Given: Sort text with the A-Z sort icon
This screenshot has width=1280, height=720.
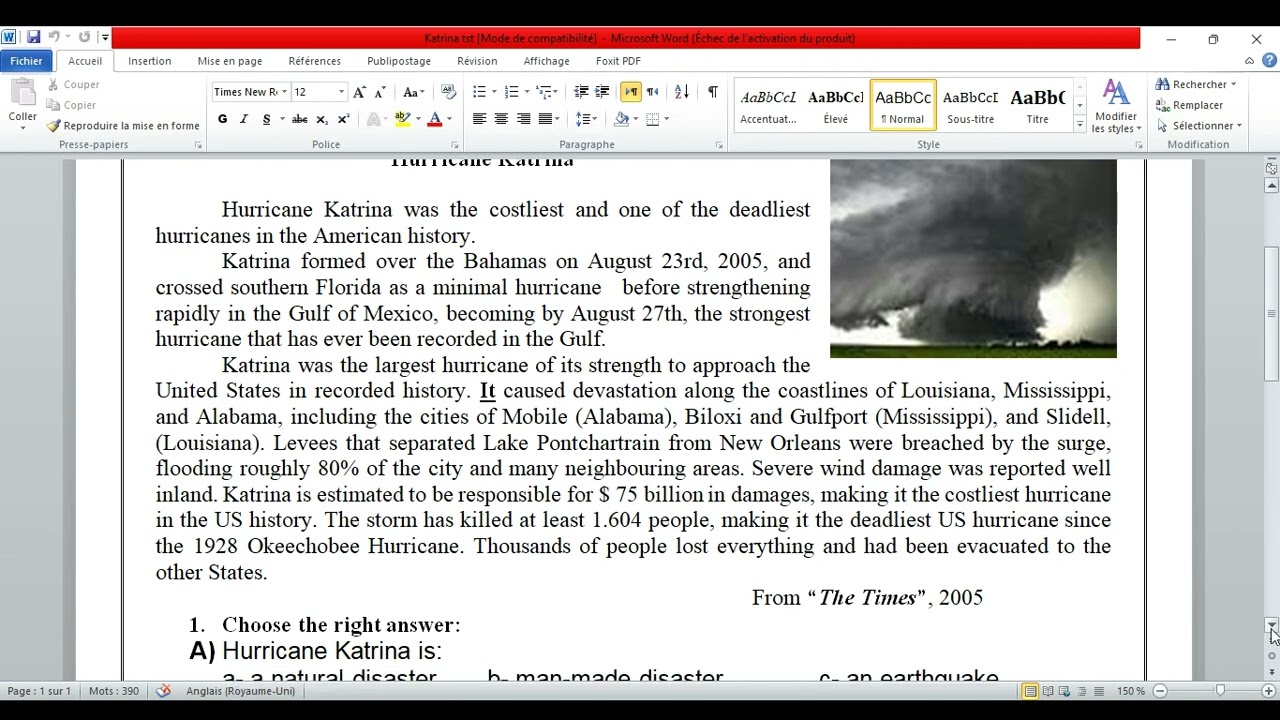Looking at the screenshot, I should click(x=682, y=92).
